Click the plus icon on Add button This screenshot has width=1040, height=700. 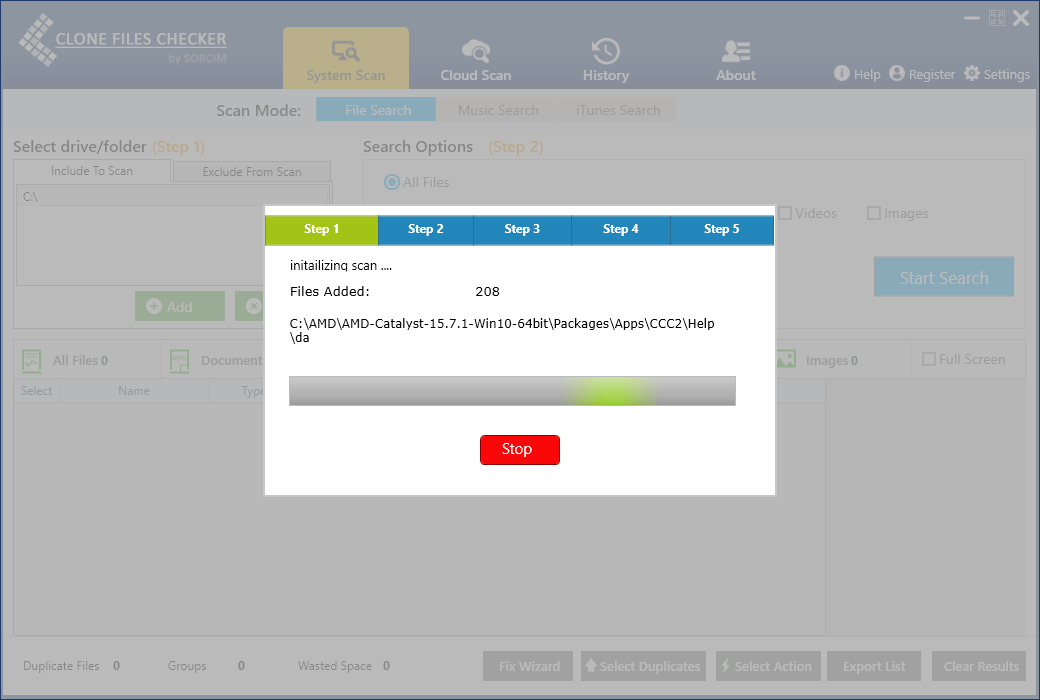coord(154,306)
